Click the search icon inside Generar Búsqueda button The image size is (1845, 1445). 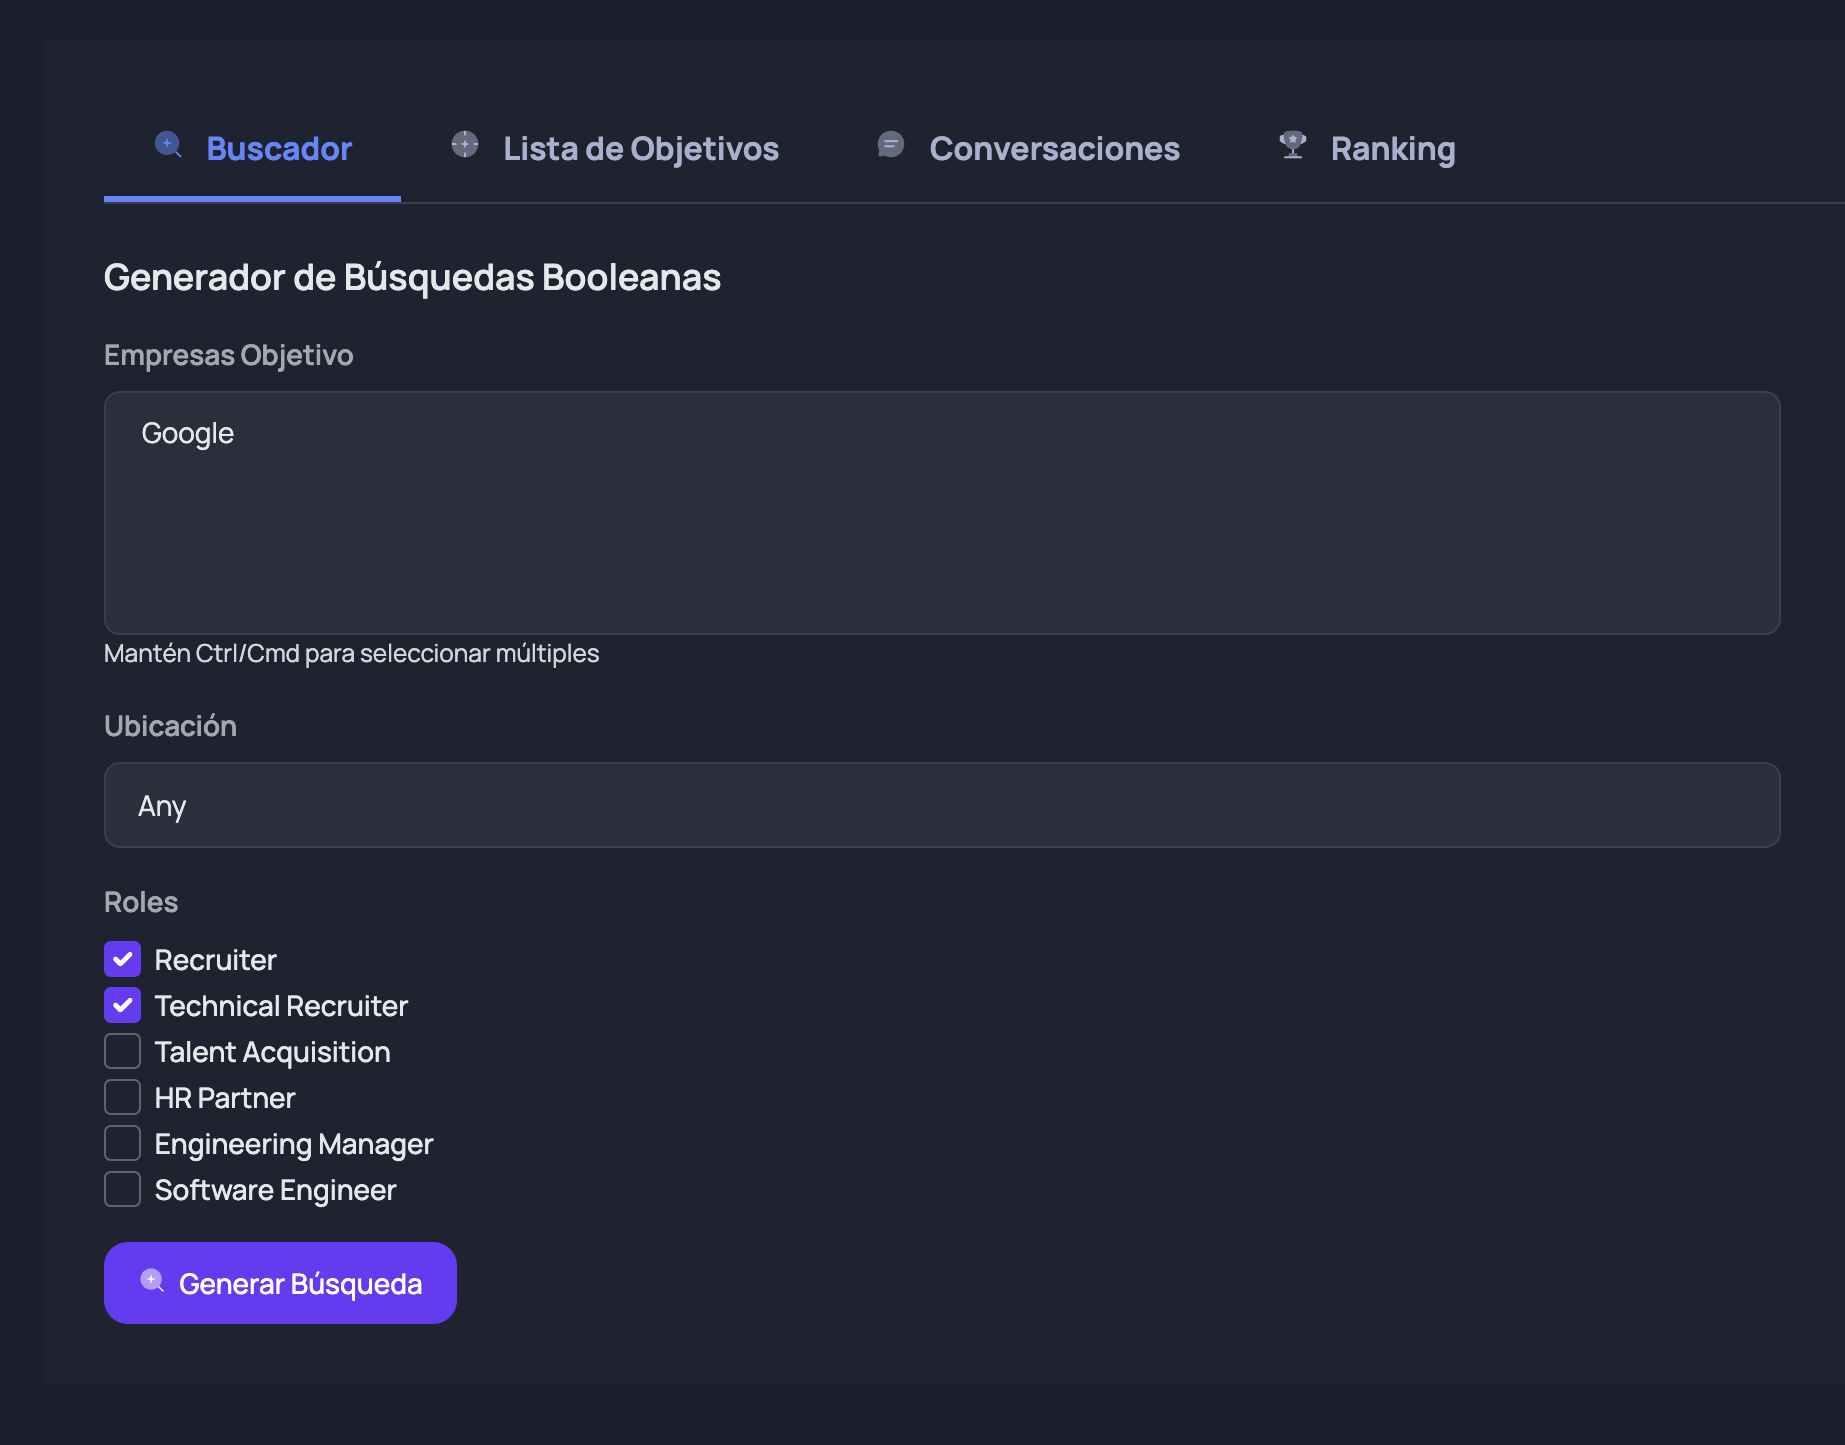click(152, 1280)
